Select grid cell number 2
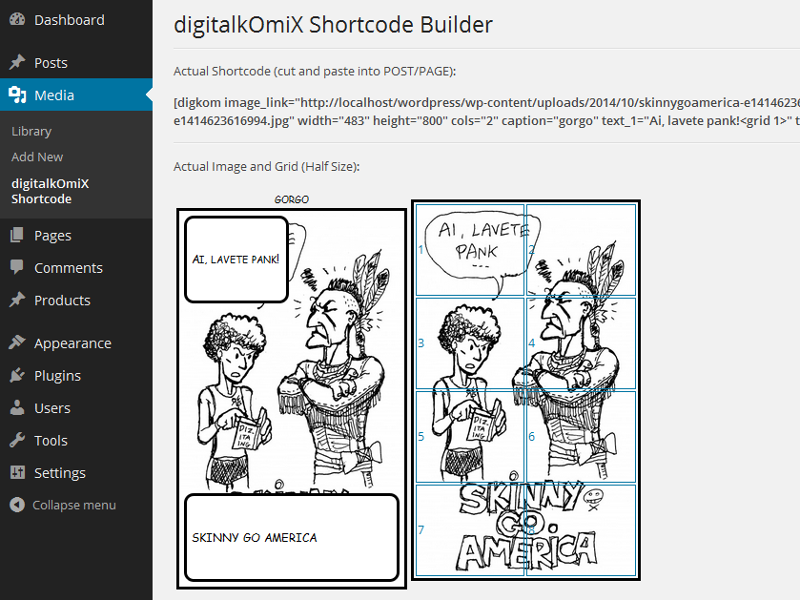Image resolution: width=800 pixels, height=600 pixels. (x=581, y=249)
